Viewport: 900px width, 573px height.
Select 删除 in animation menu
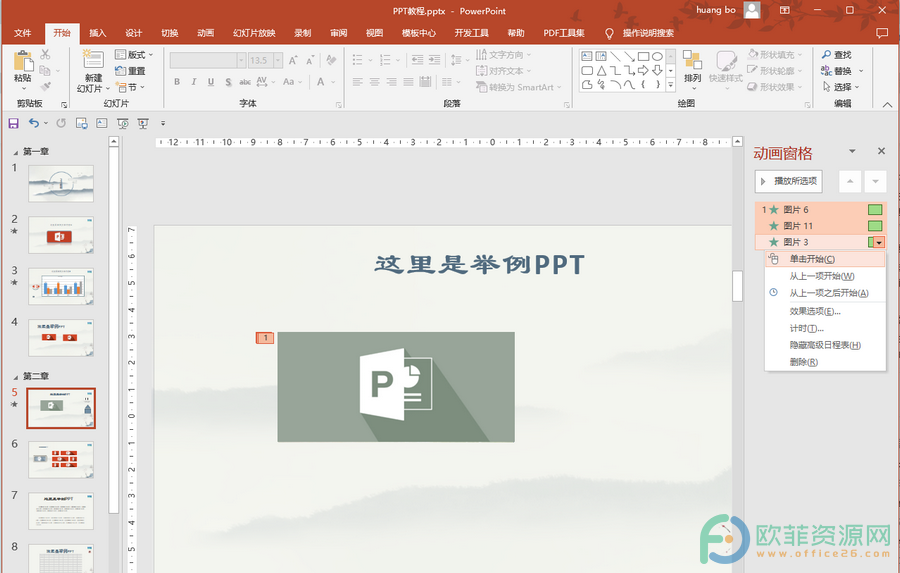pos(825,362)
